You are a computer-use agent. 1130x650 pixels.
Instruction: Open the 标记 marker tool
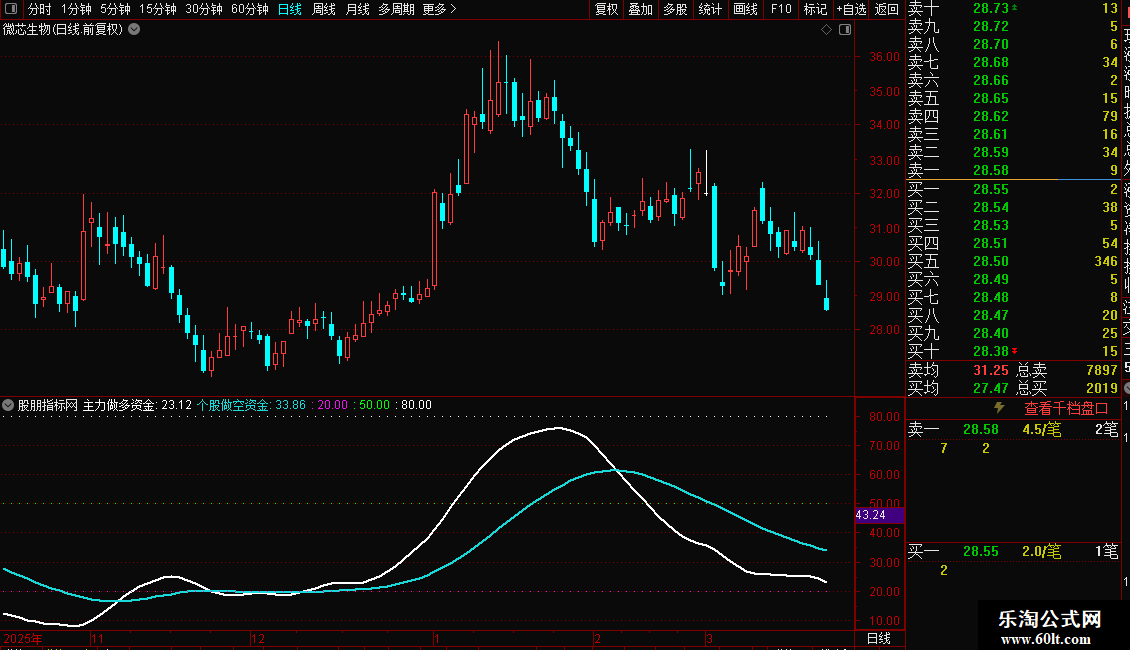point(815,9)
